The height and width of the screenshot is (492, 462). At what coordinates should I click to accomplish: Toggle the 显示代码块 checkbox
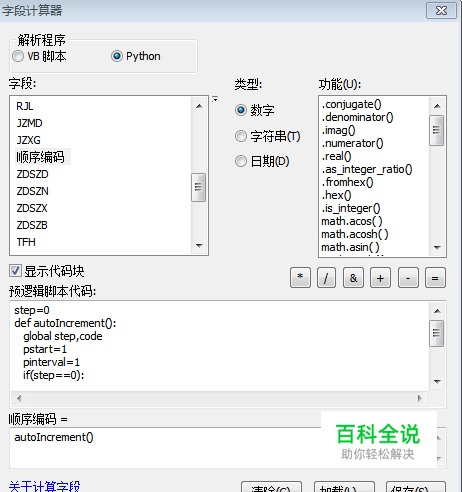pyautogui.click(x=15, y=271)
